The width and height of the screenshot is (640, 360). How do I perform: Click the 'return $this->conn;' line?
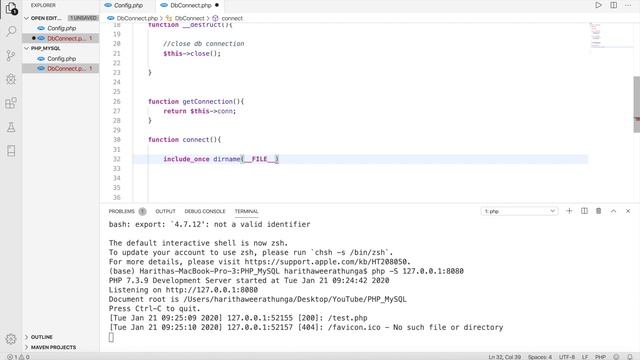pos(200,111)
